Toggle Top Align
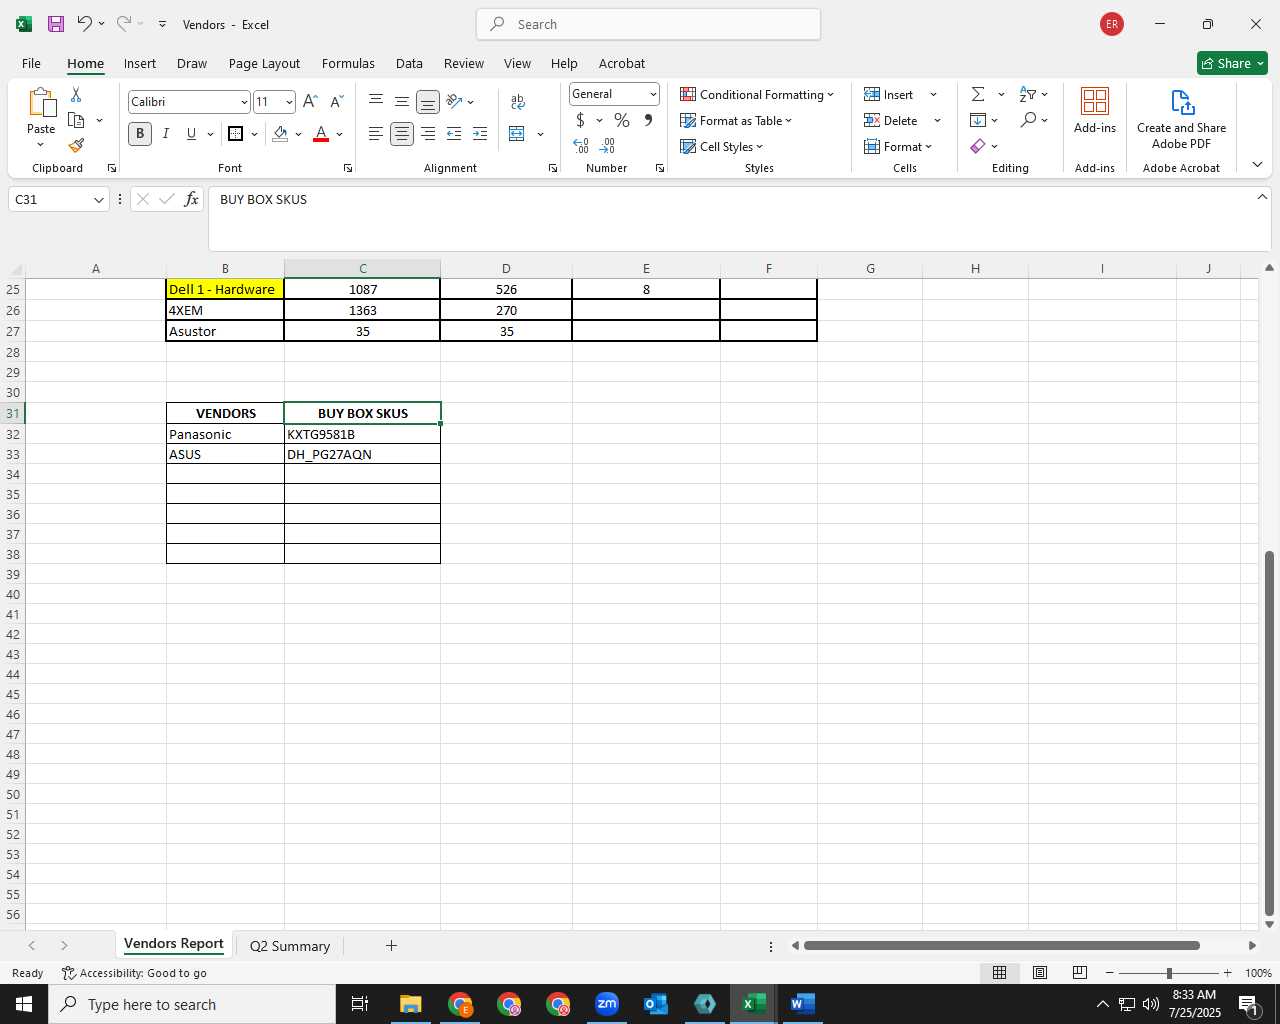This screenshot has height=1024, width=1280. coord(376,101)
